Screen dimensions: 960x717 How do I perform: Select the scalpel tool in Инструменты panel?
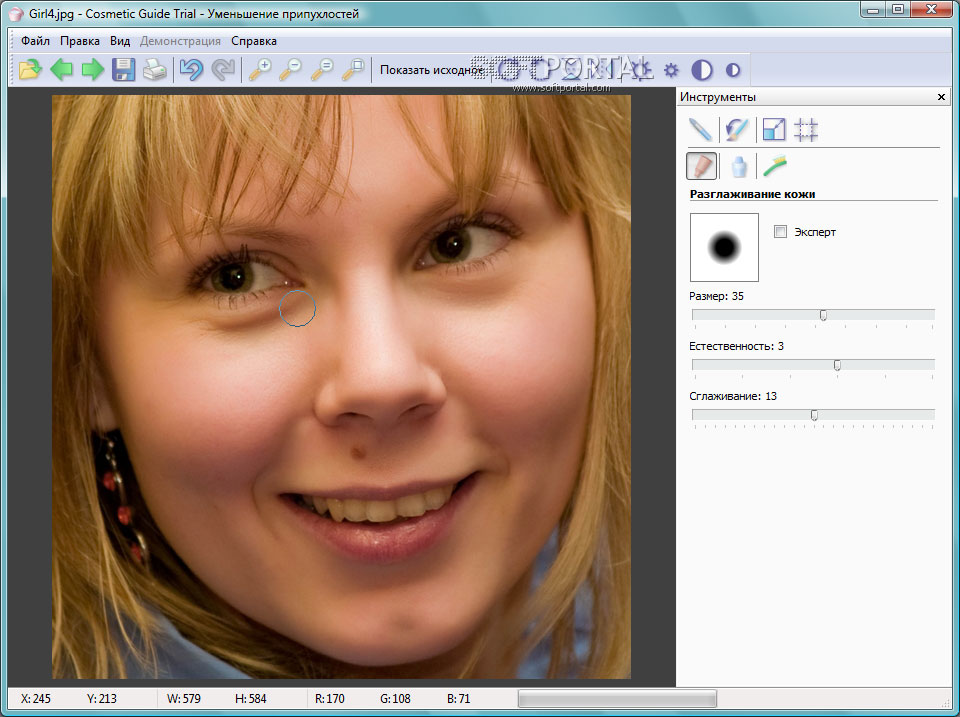(x=701, y=129)
